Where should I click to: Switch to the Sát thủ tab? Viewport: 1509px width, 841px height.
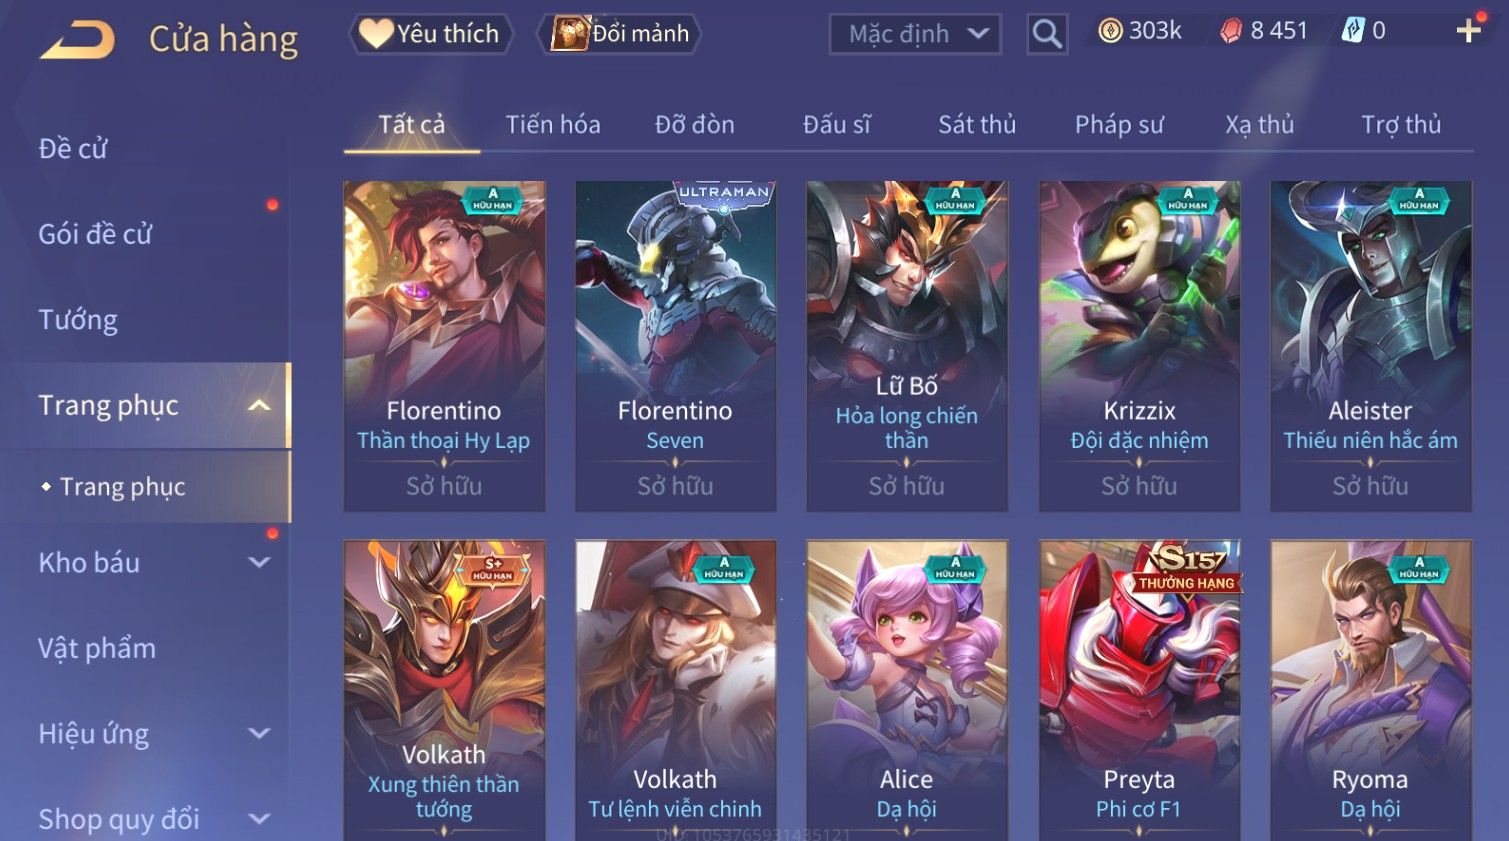click(977, 124)
